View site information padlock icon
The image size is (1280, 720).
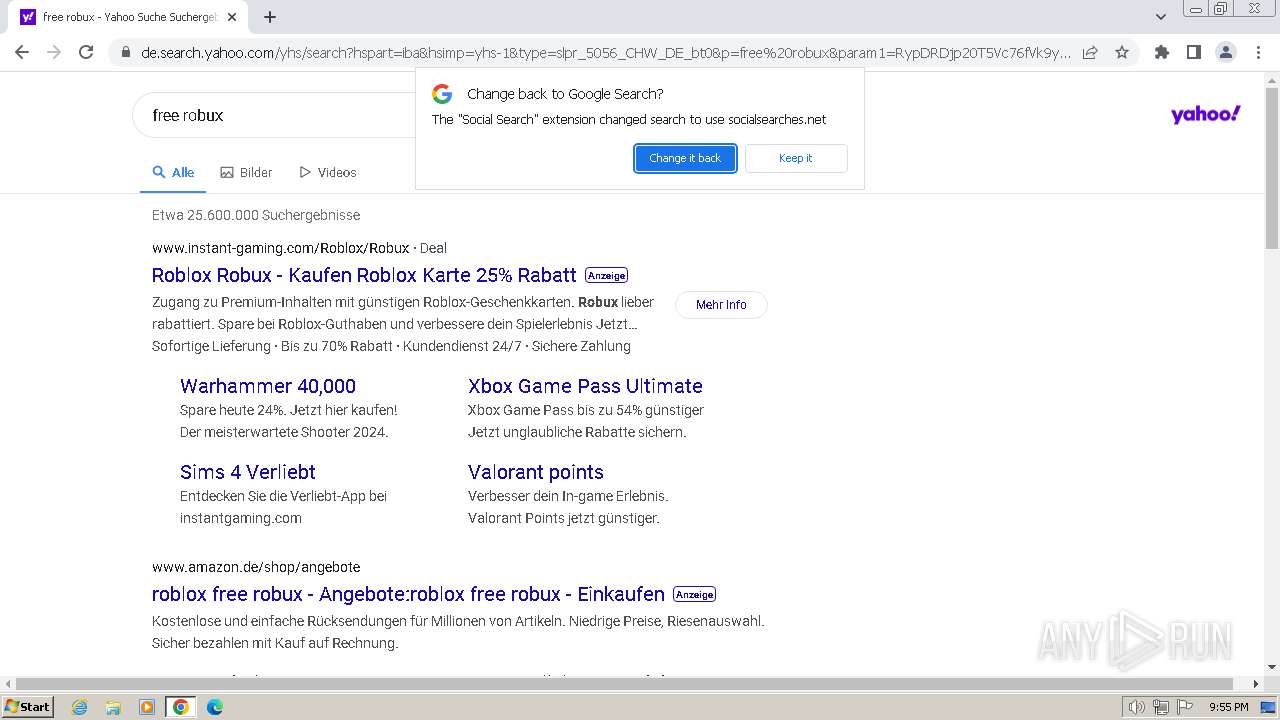pyautogui.click(x=125, y=52)
